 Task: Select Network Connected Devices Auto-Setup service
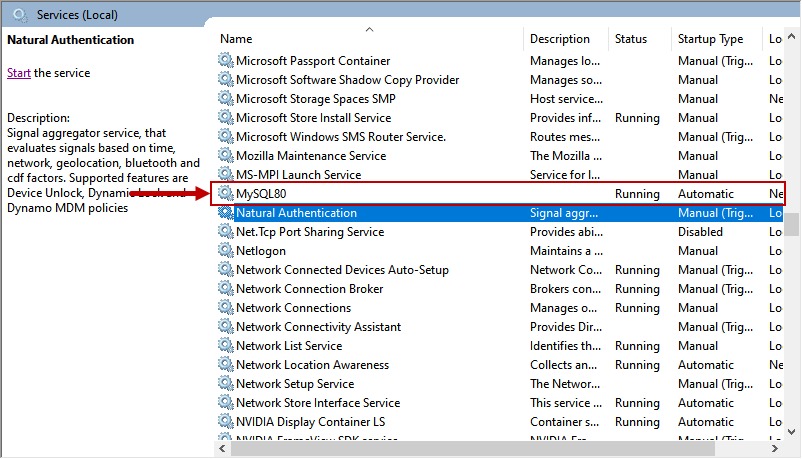(x=342, y=270)
